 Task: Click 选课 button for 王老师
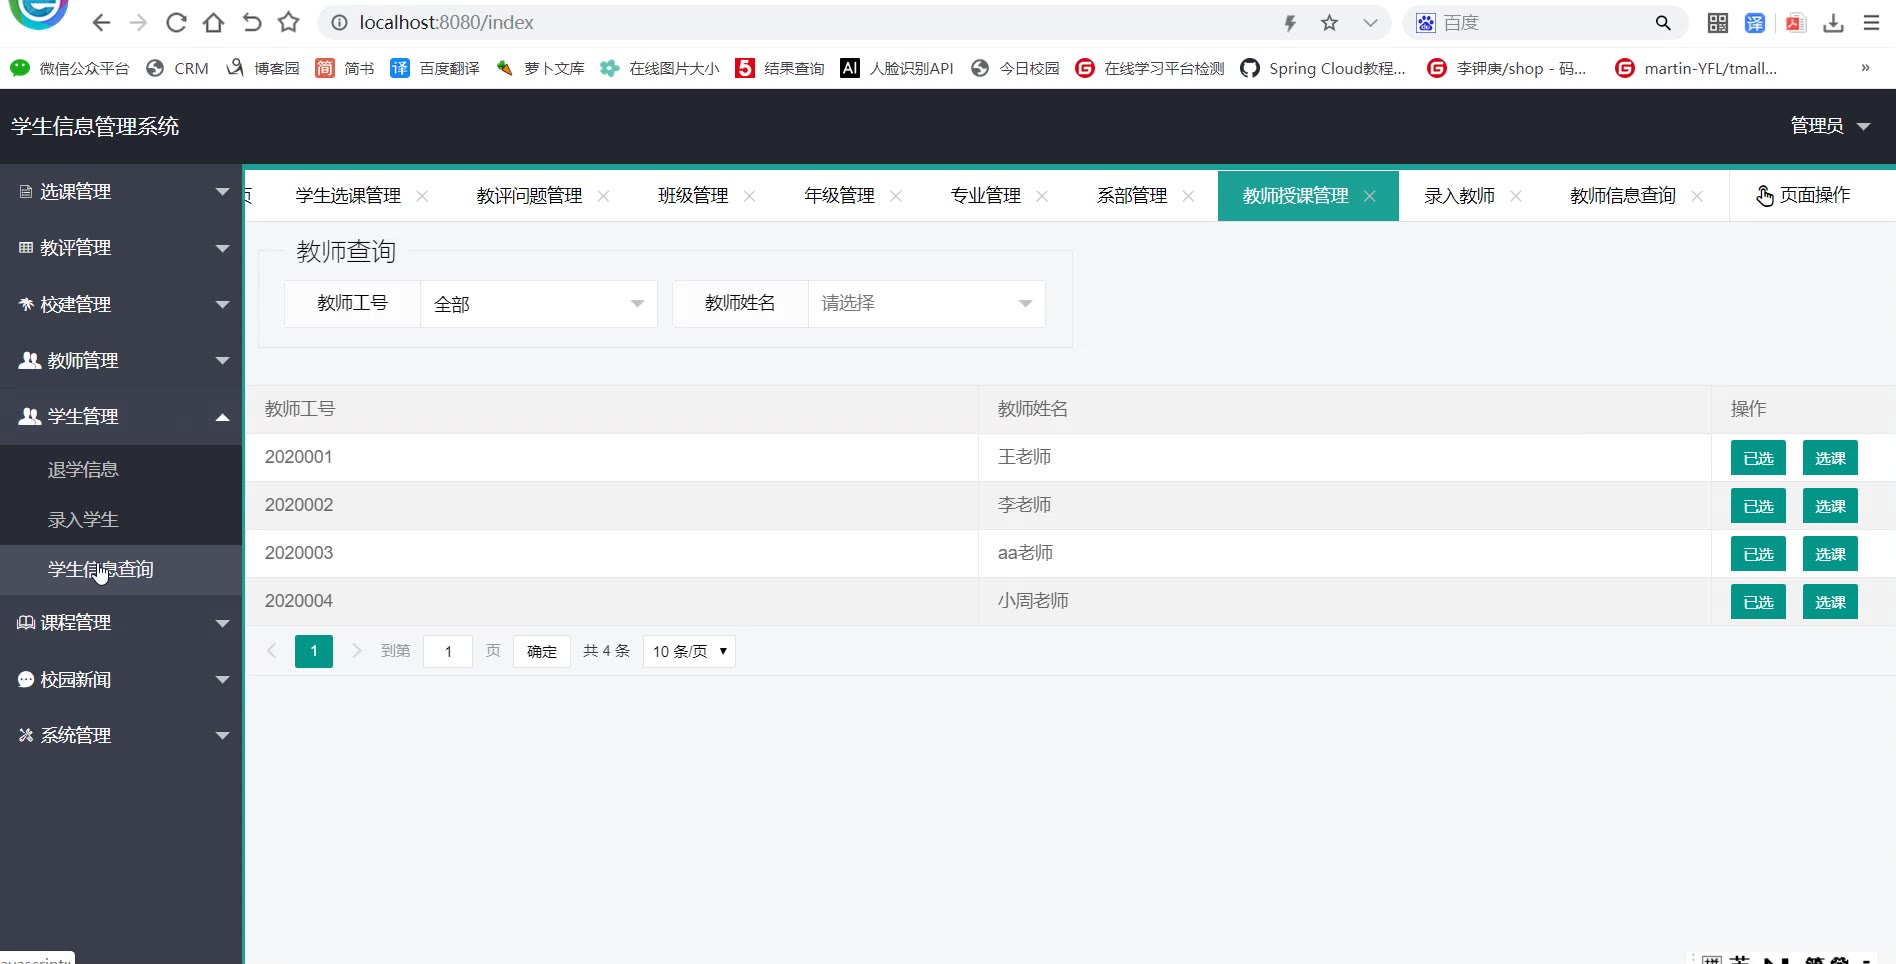coord(1830,458)
